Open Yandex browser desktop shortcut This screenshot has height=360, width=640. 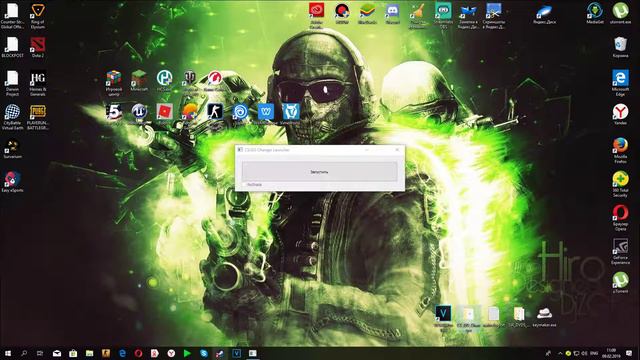(x=620, y=114)
